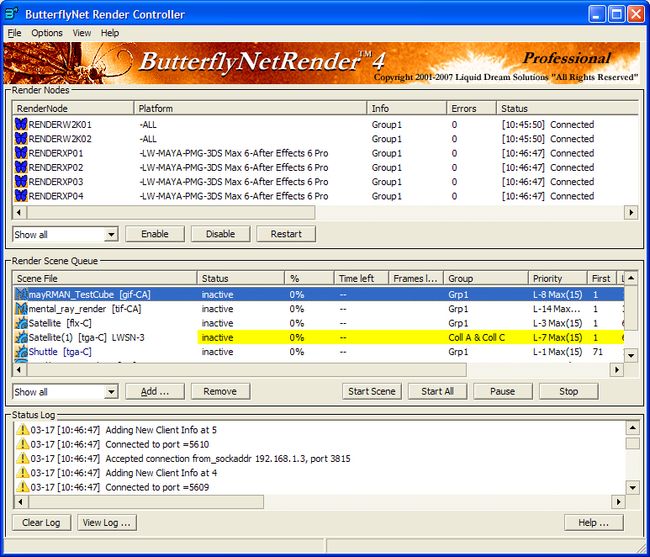Click the Start Scene button

(371, 391)
